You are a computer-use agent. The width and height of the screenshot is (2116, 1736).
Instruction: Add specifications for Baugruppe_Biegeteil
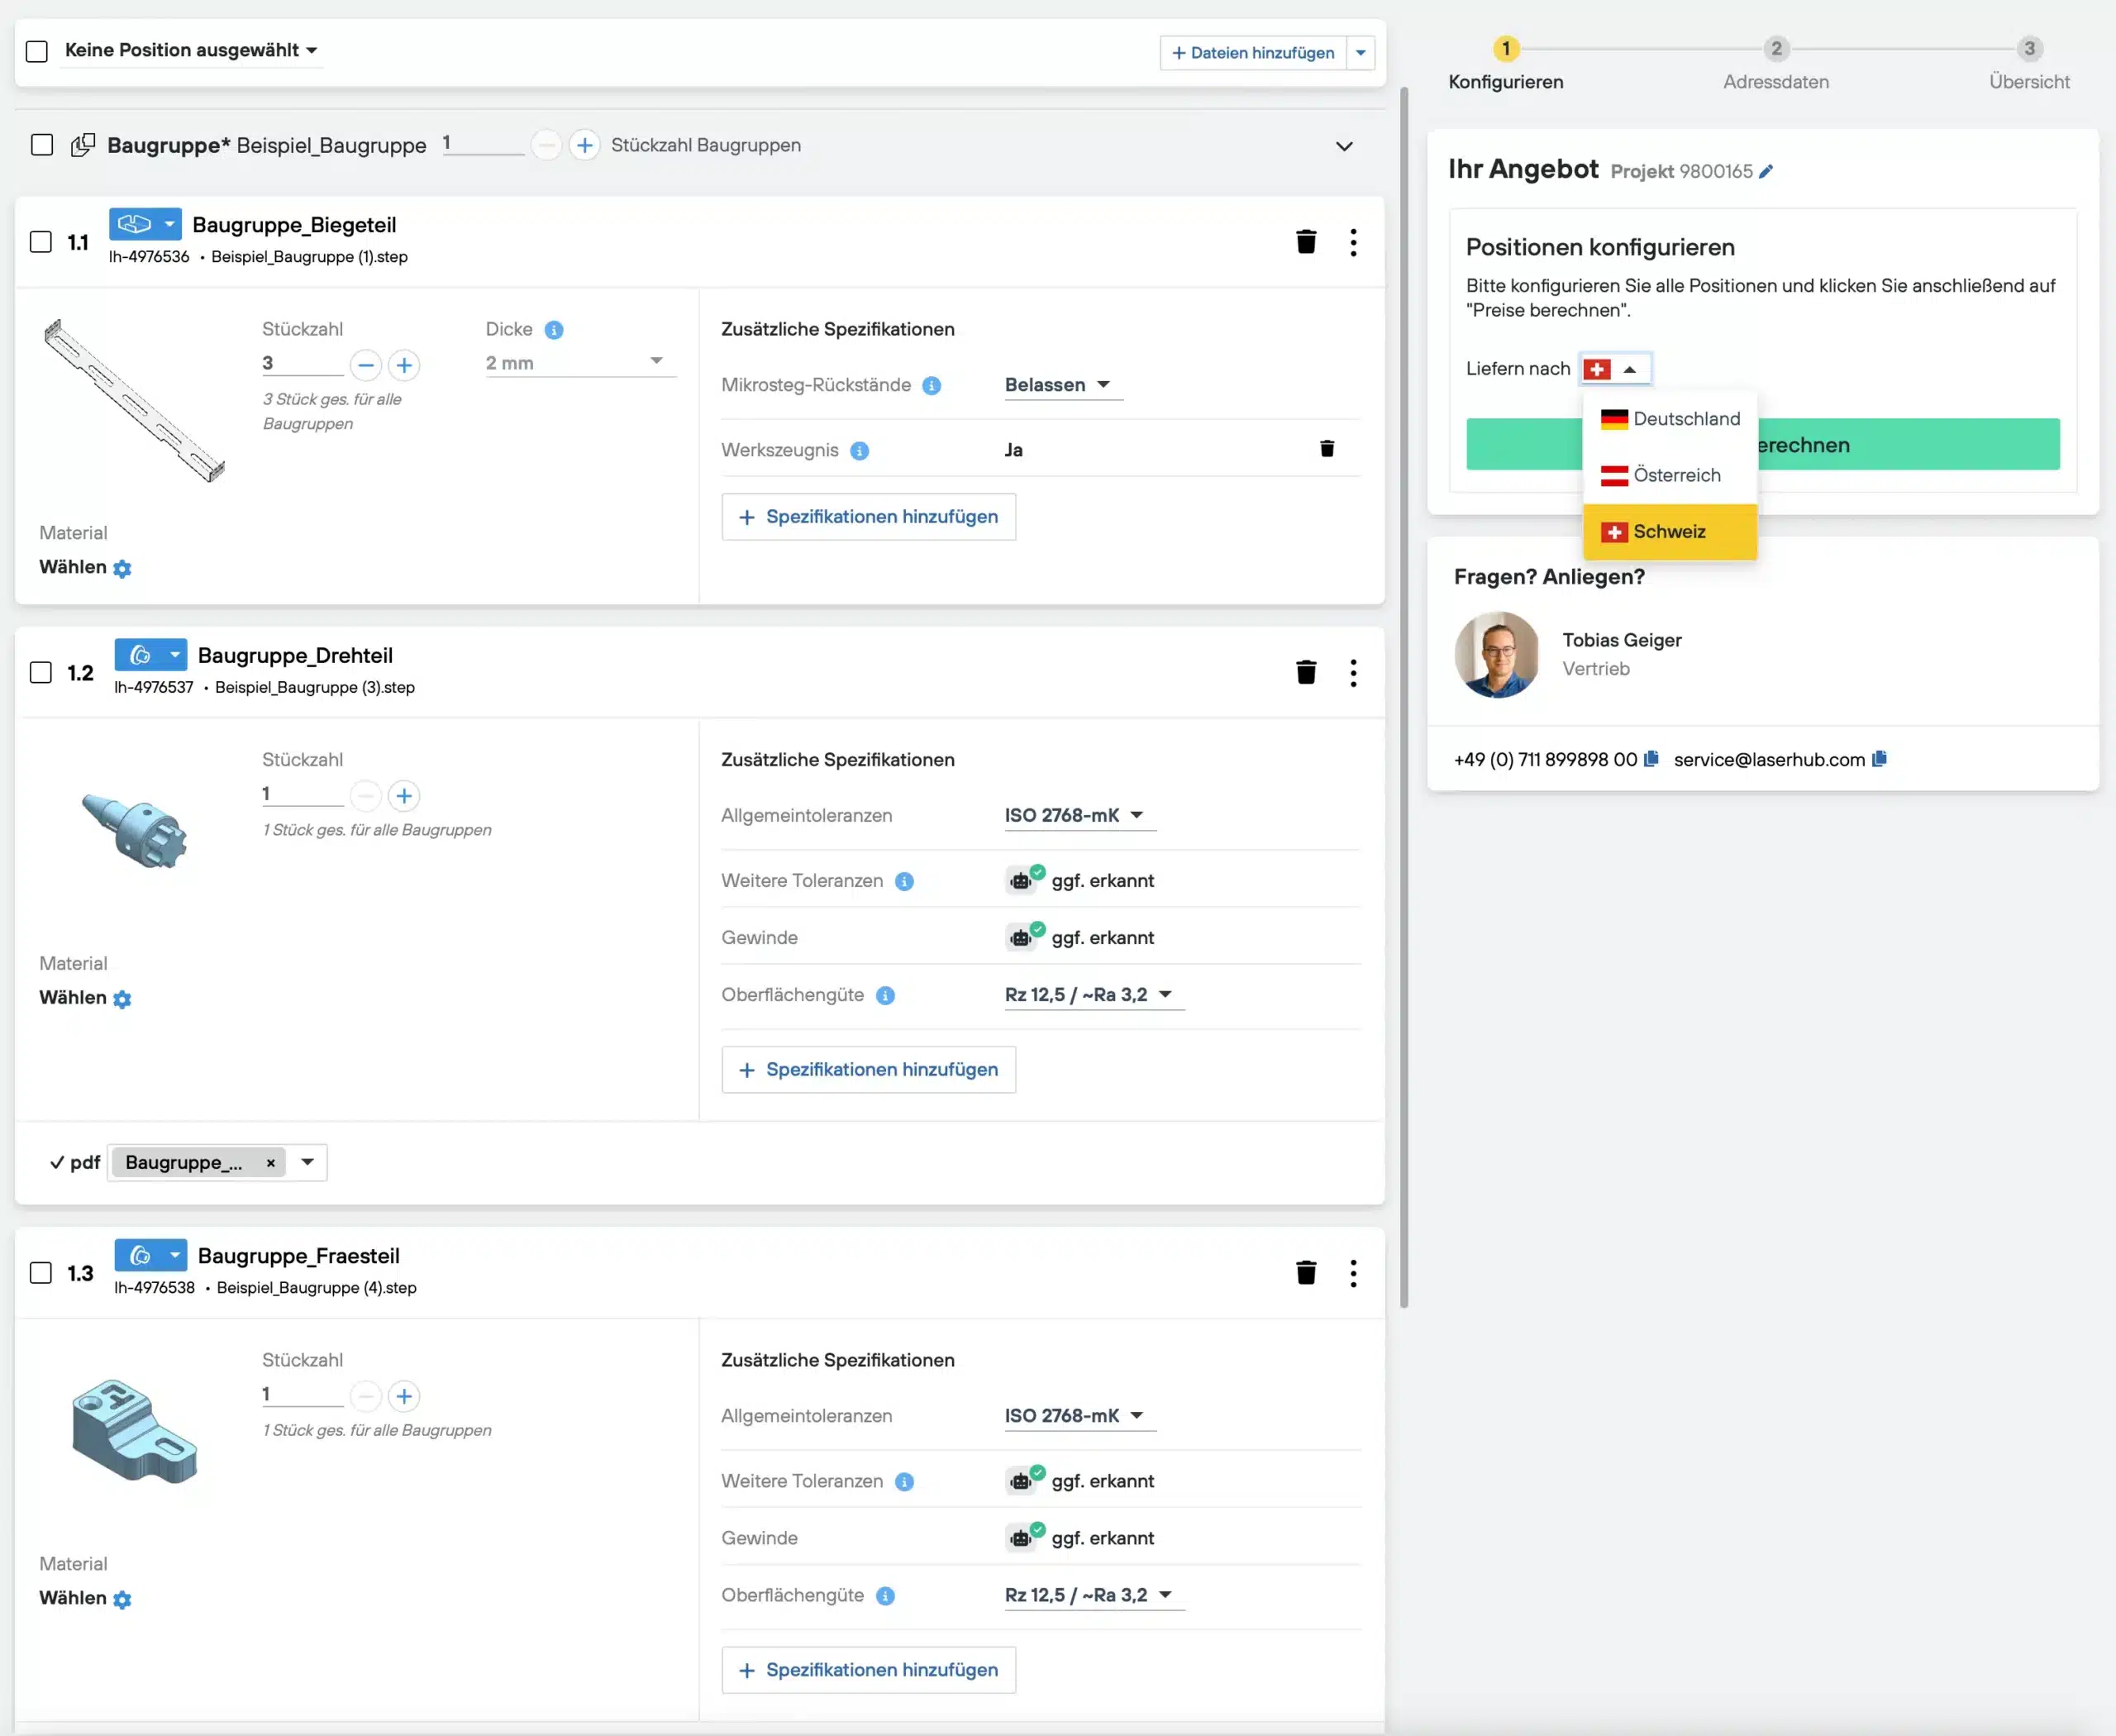869,517
